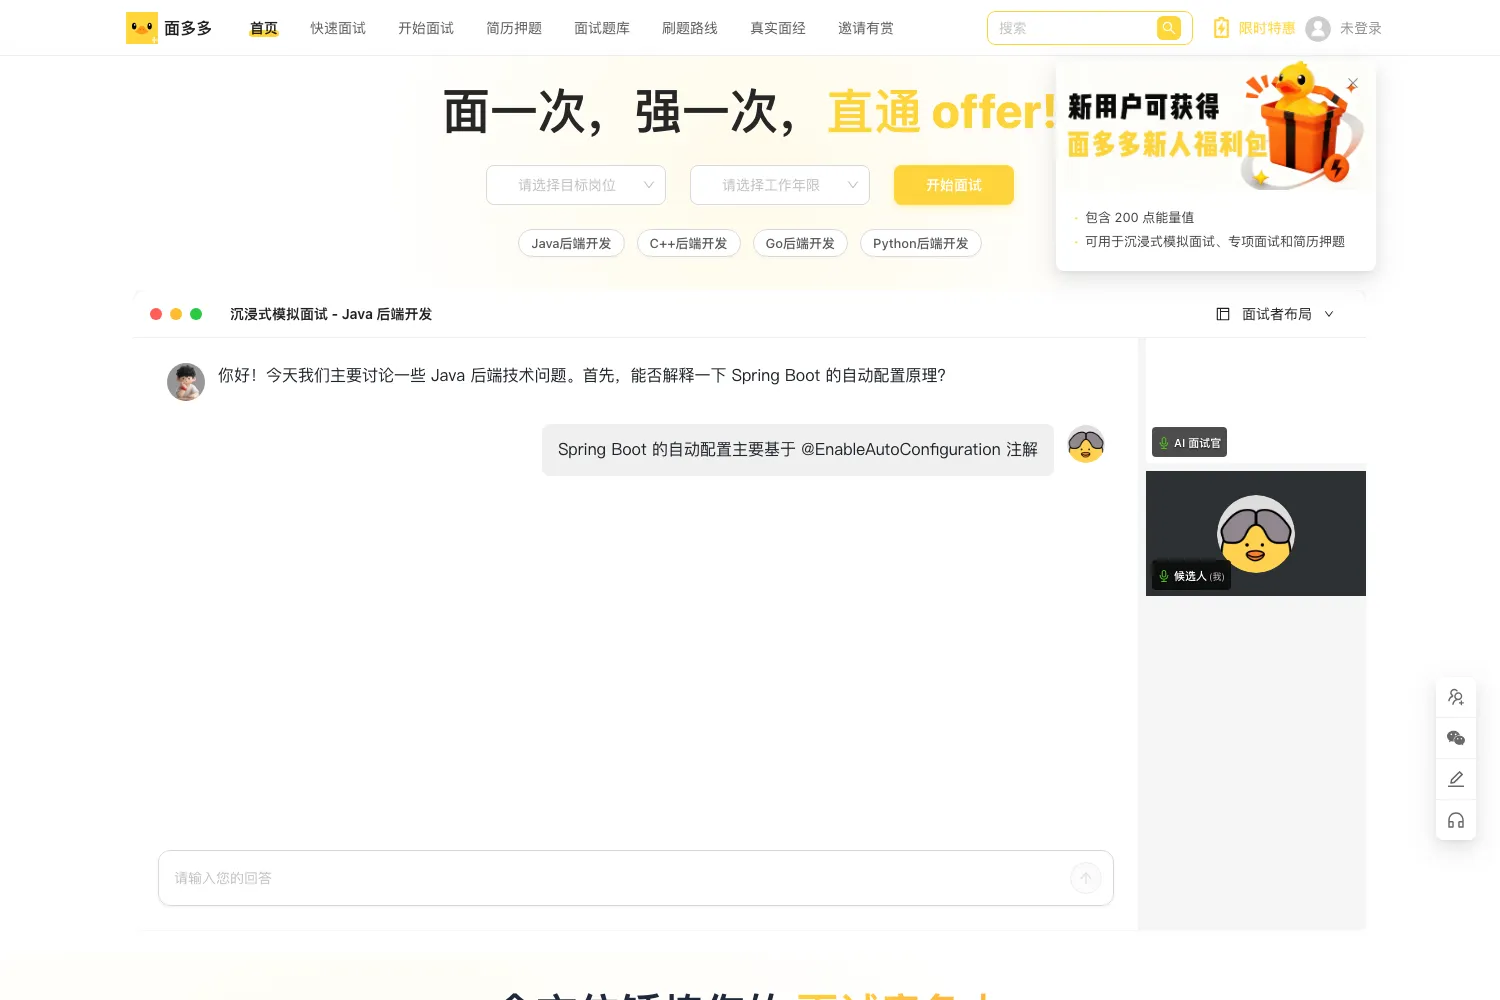Image resolution: width=1500 pixels, height=1000 pixels.
Task: Click the pencil feedback icon in sidebar
Action: click(1456, 779)
